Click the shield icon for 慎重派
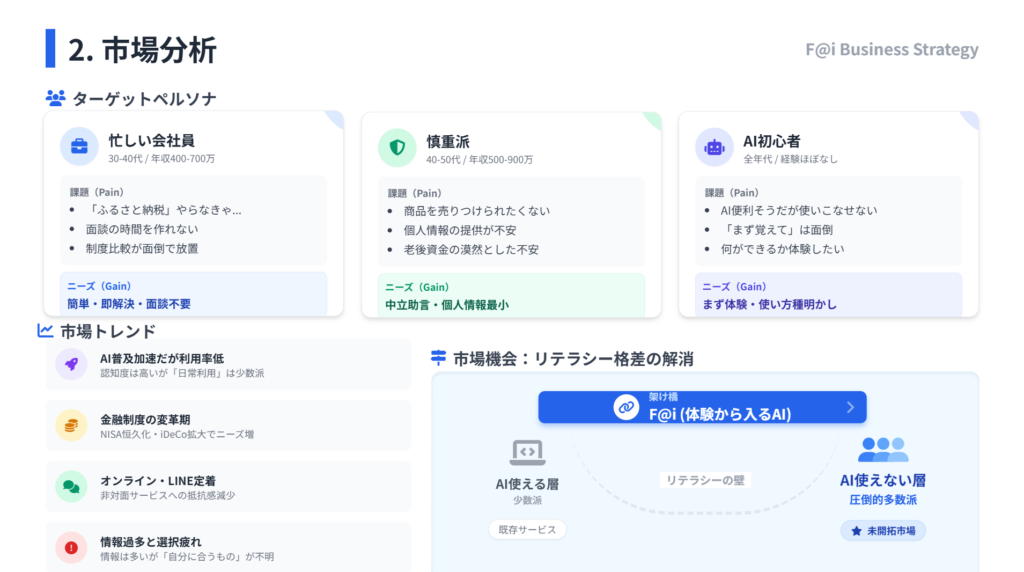1024x572 pixels. 397,148
